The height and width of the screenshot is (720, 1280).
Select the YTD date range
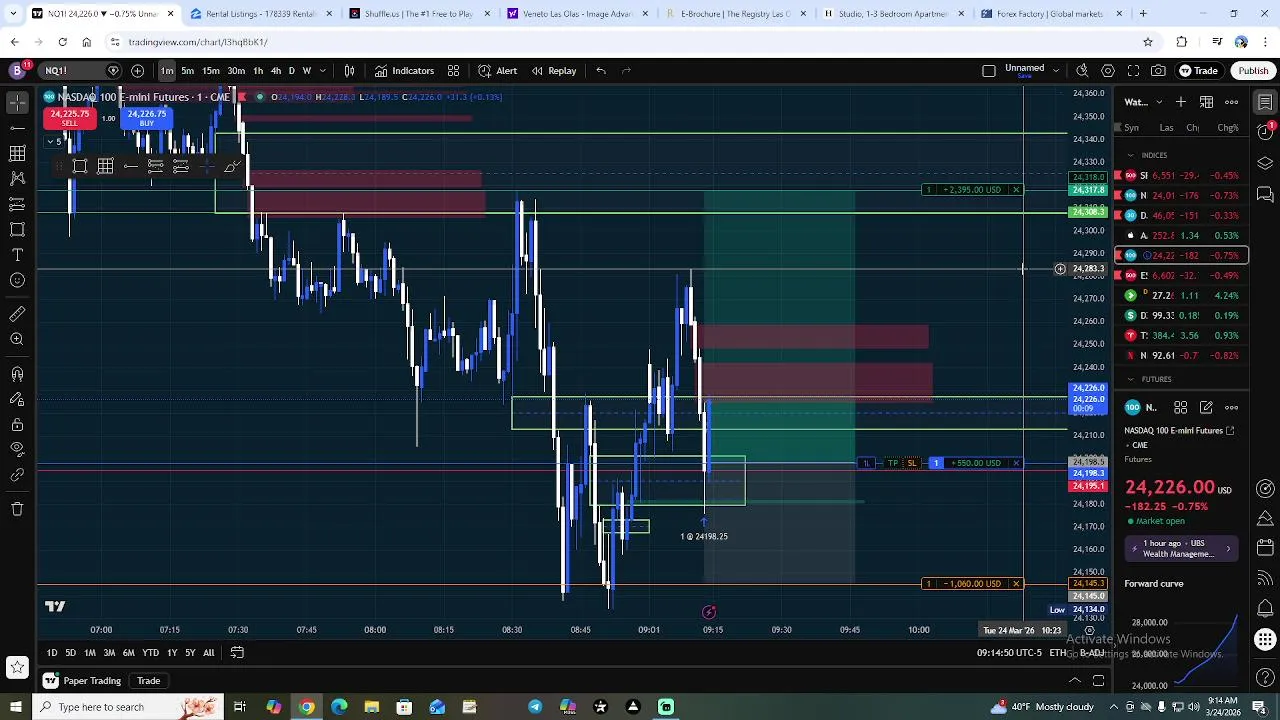(150, 653)
